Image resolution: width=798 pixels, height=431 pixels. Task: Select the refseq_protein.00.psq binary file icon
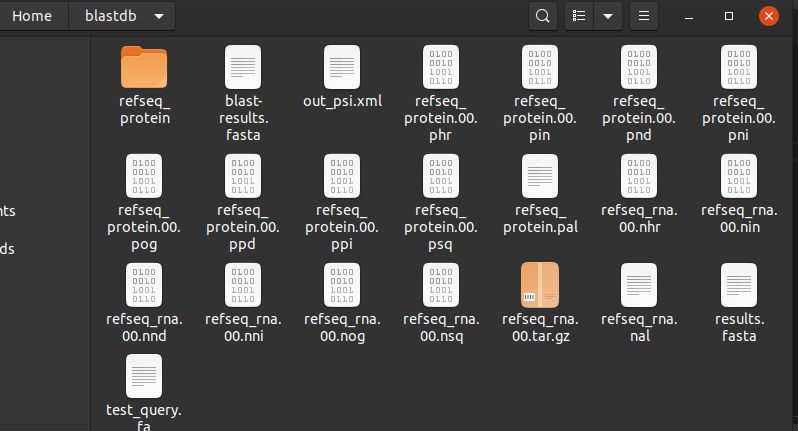point(441,176)
